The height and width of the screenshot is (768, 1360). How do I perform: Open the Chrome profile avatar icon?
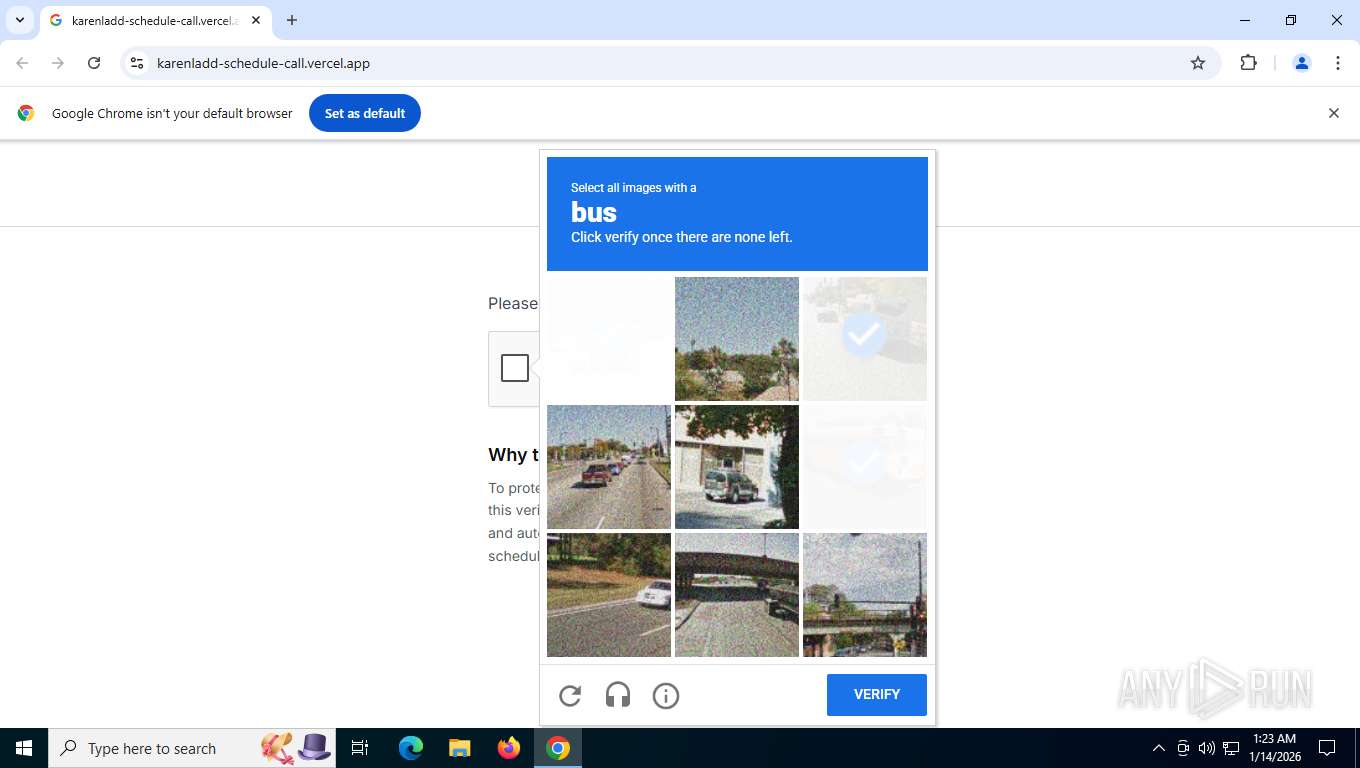pyautogui.click(x=1302, y=63)
